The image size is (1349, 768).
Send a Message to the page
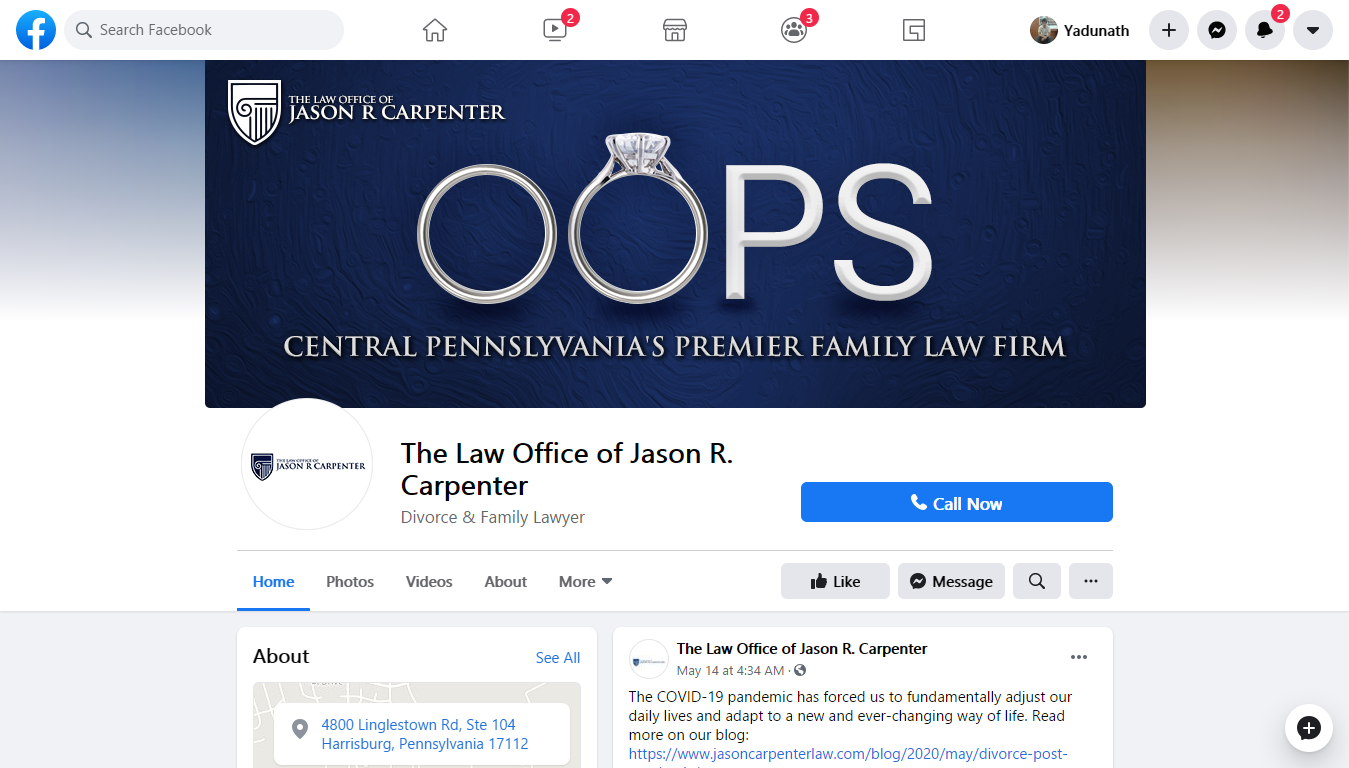951,581
